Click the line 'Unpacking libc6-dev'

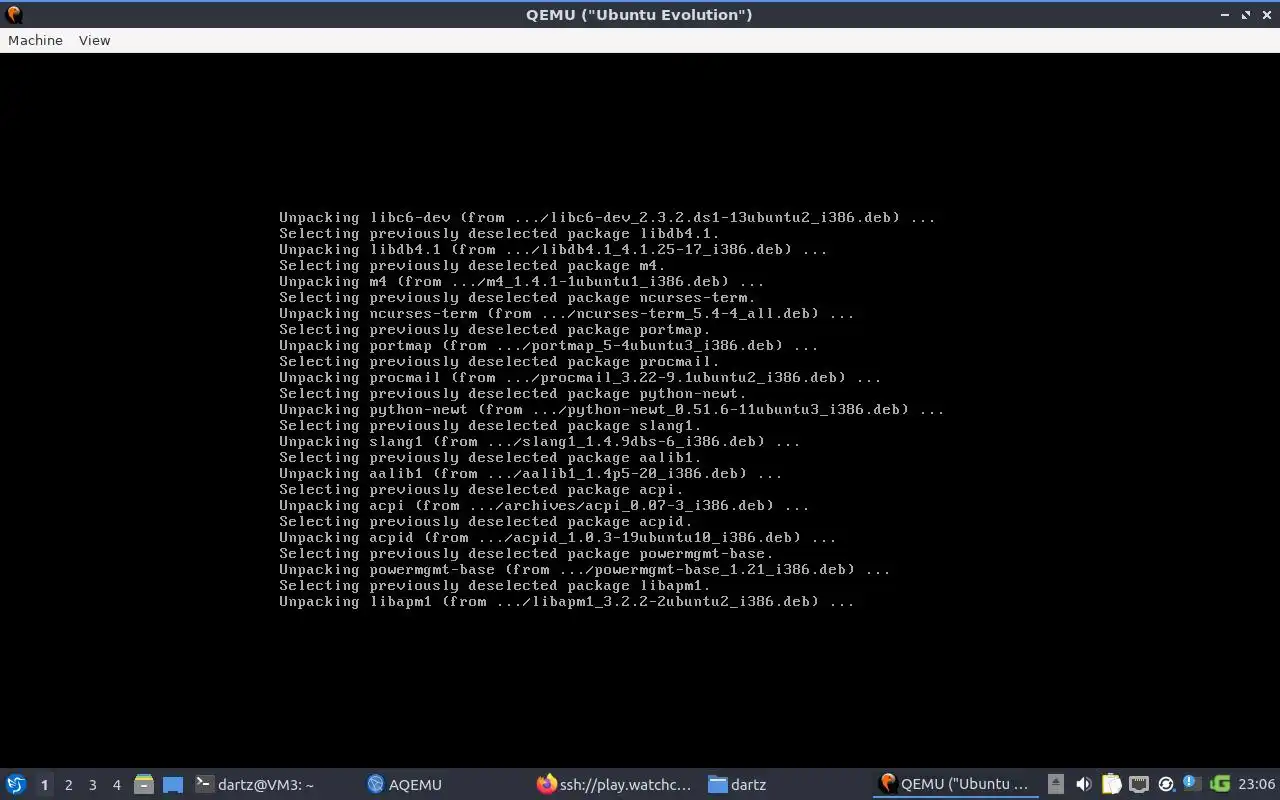pos(607,217)
